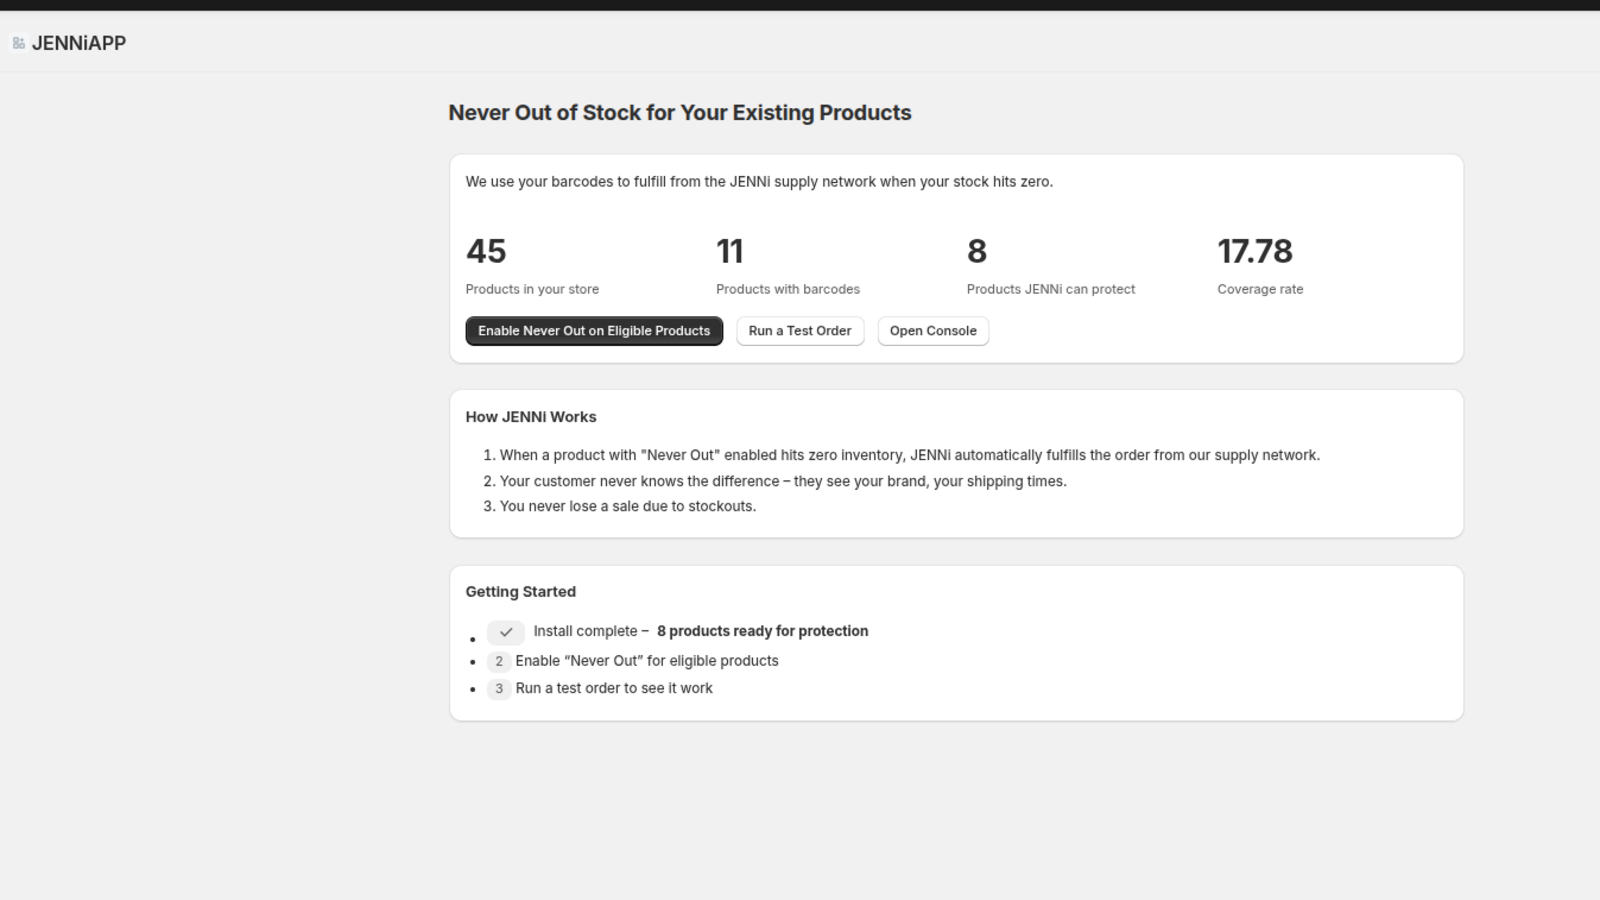The height and width of the screenshot is (900, 1600).
Task: Click "8 products ready for protection" text
Action: point(763,631)
